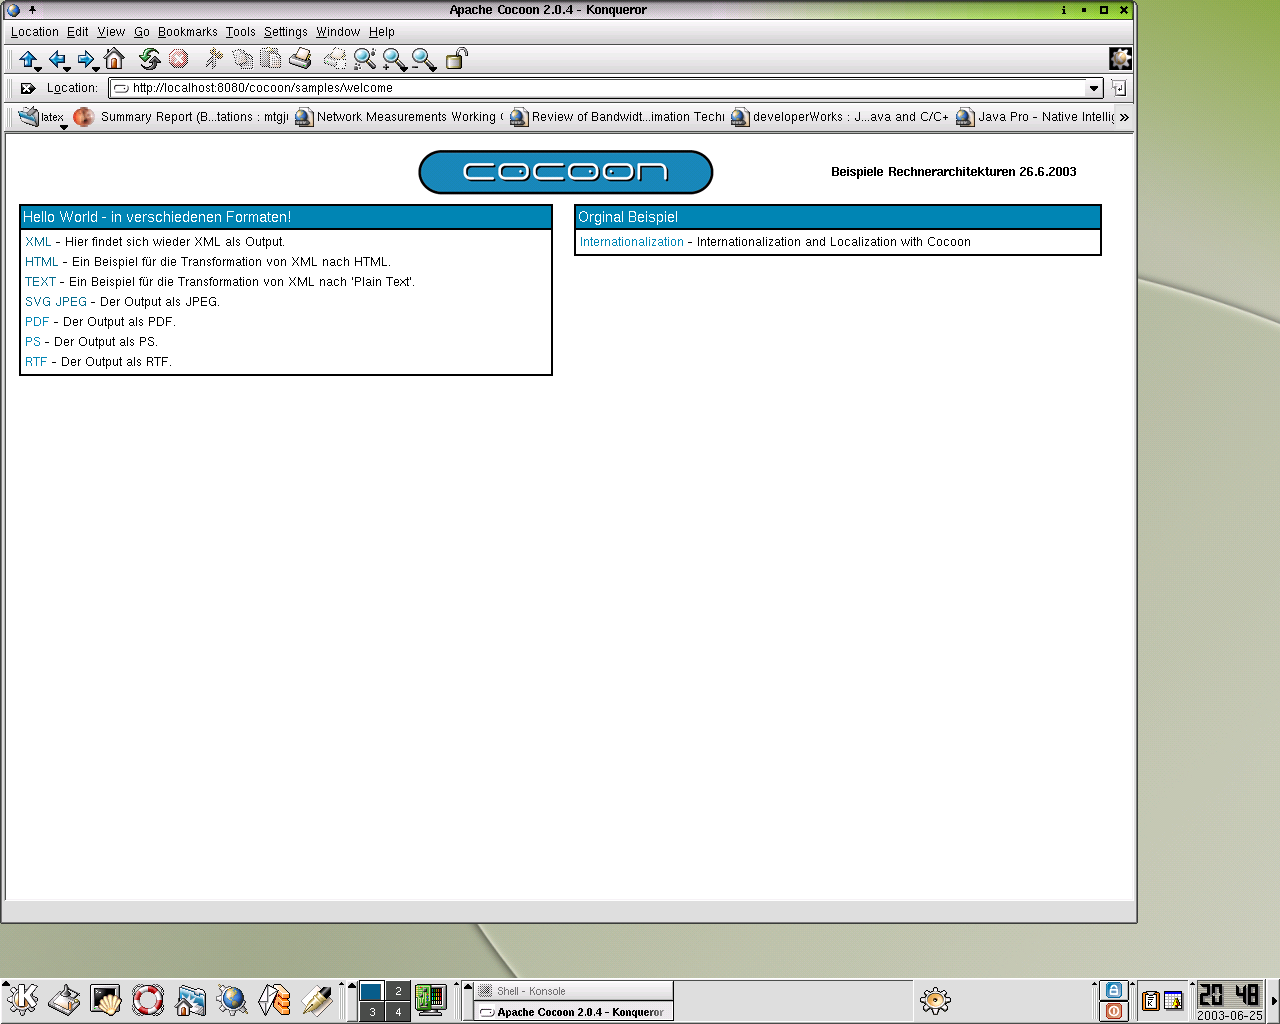Click the gear icon in panel center

click(935, 1000)
